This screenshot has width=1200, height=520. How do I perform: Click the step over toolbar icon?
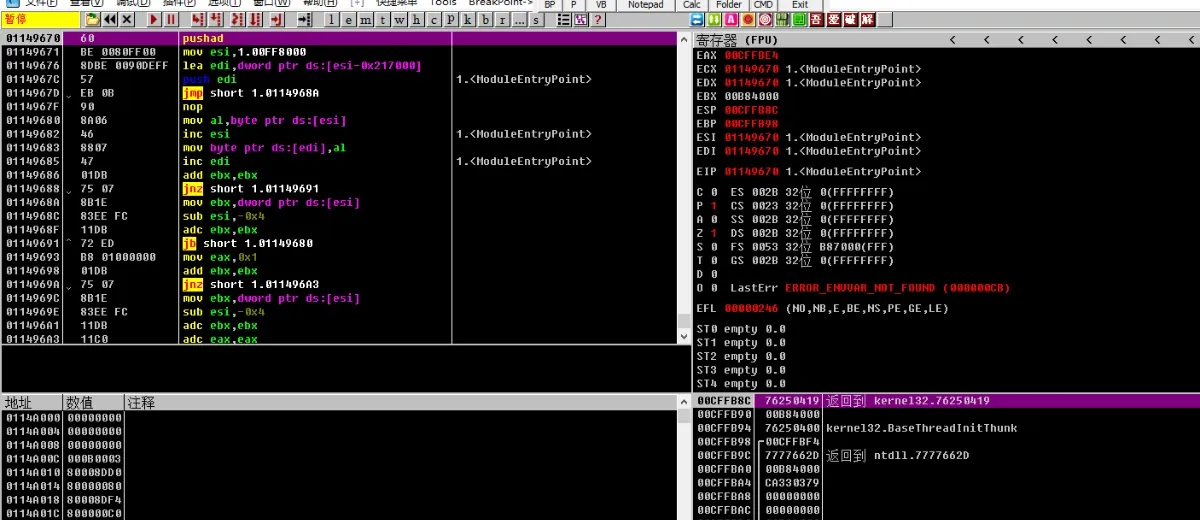click(216, 19)
